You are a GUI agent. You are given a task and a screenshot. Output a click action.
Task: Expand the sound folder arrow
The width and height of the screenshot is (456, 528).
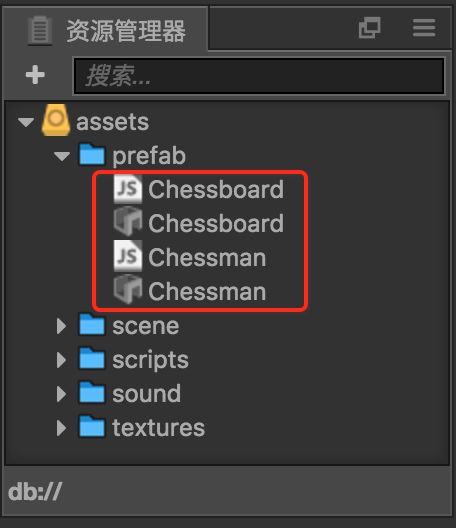tap(61, 394)
